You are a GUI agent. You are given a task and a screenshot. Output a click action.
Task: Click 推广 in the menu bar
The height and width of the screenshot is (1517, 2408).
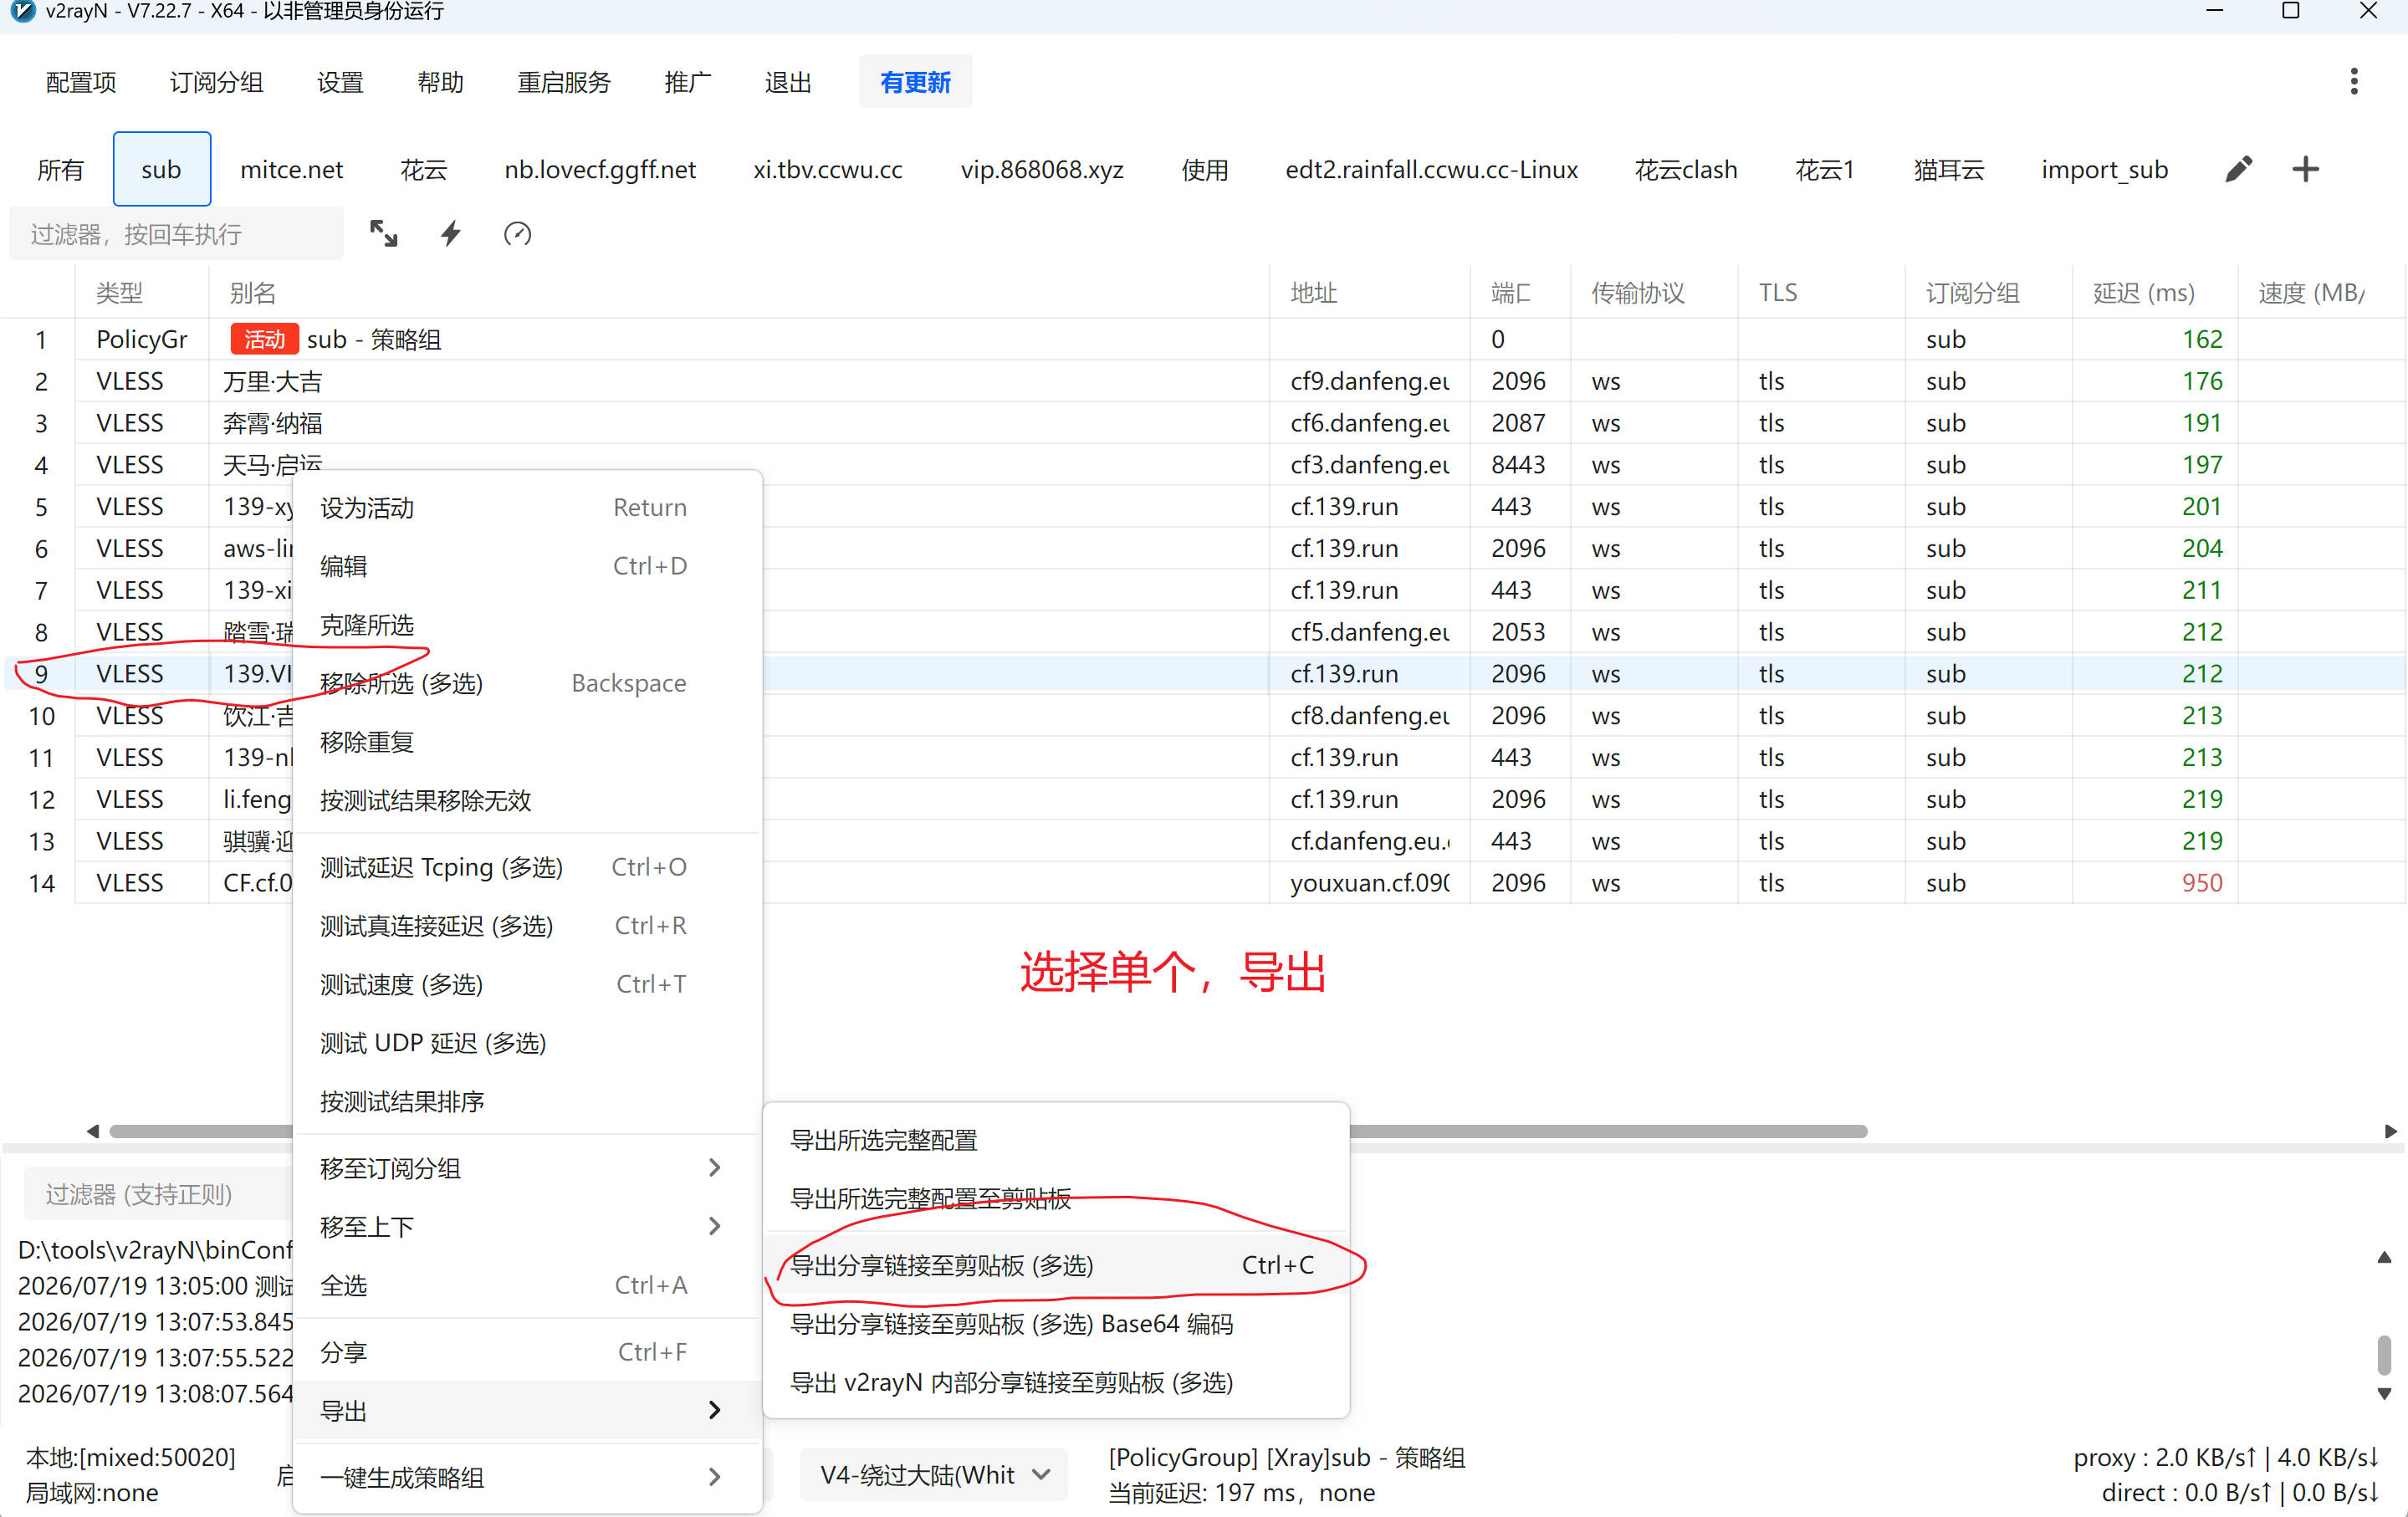tap(688, 82)
